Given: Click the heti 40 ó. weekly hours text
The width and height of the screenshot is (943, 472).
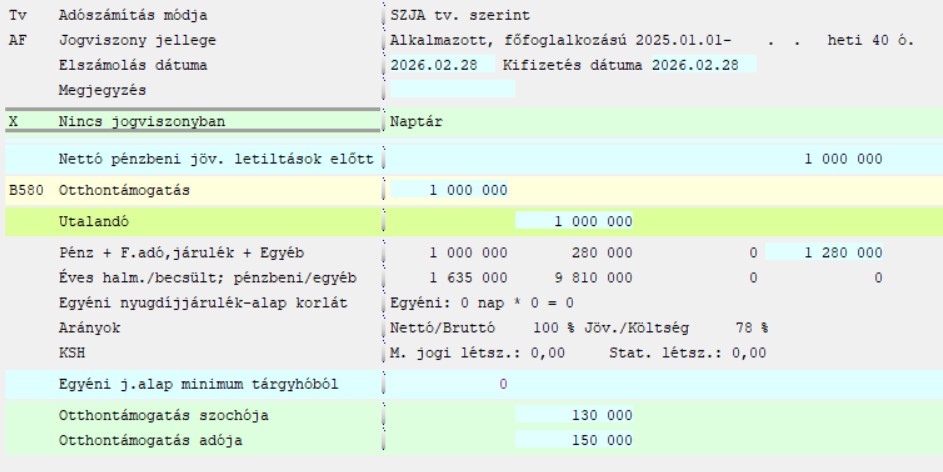Looking at the screenshot, I should 870,41.
